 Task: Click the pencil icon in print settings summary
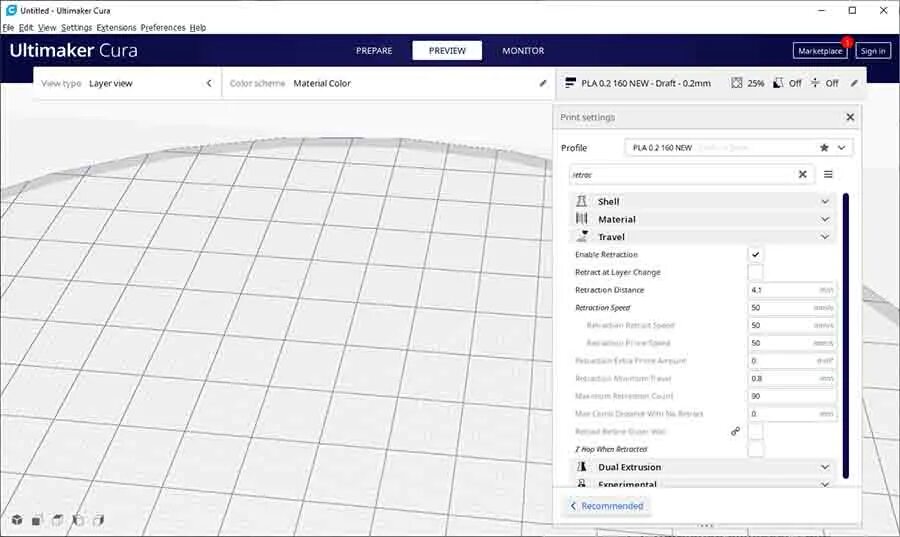(854, 83)
